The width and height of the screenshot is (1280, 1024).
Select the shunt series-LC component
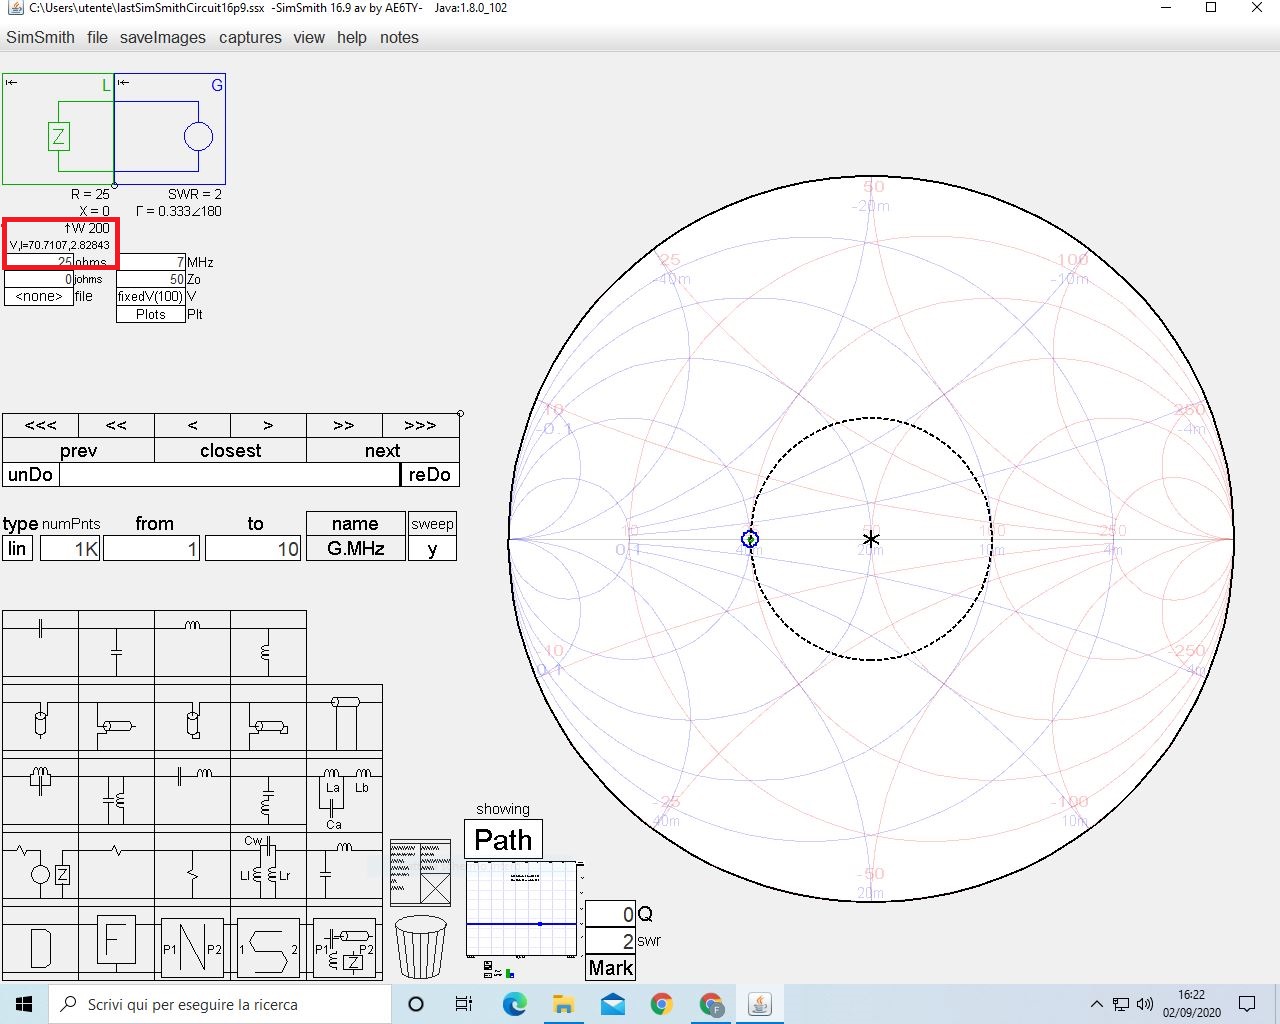268,795
